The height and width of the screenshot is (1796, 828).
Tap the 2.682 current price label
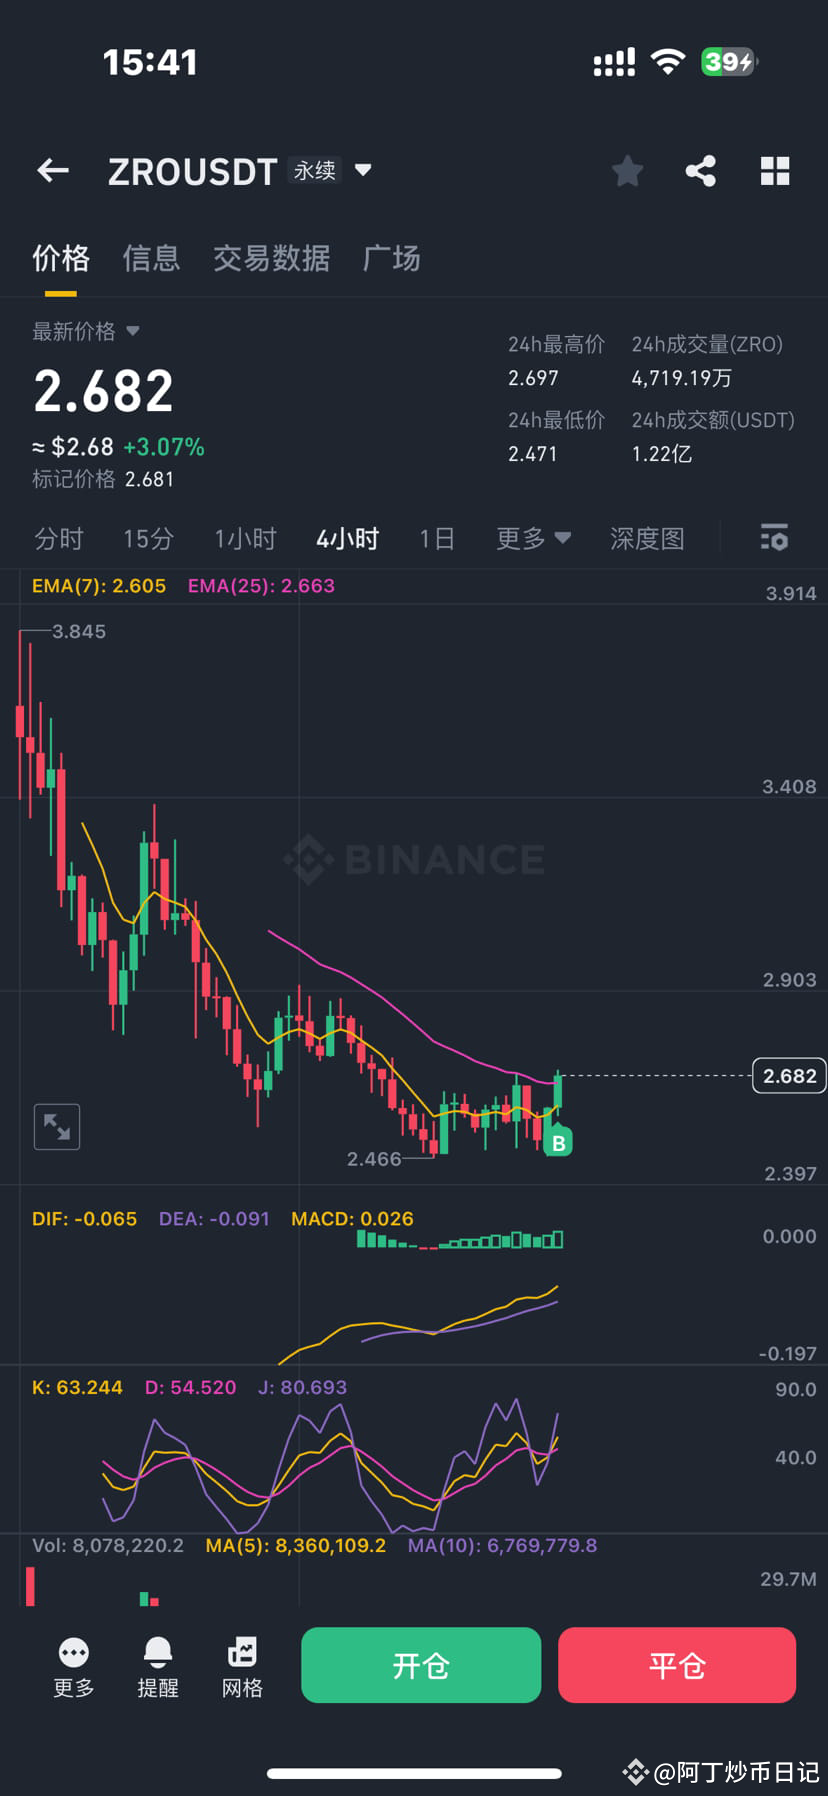click(x=789, y=1075)
